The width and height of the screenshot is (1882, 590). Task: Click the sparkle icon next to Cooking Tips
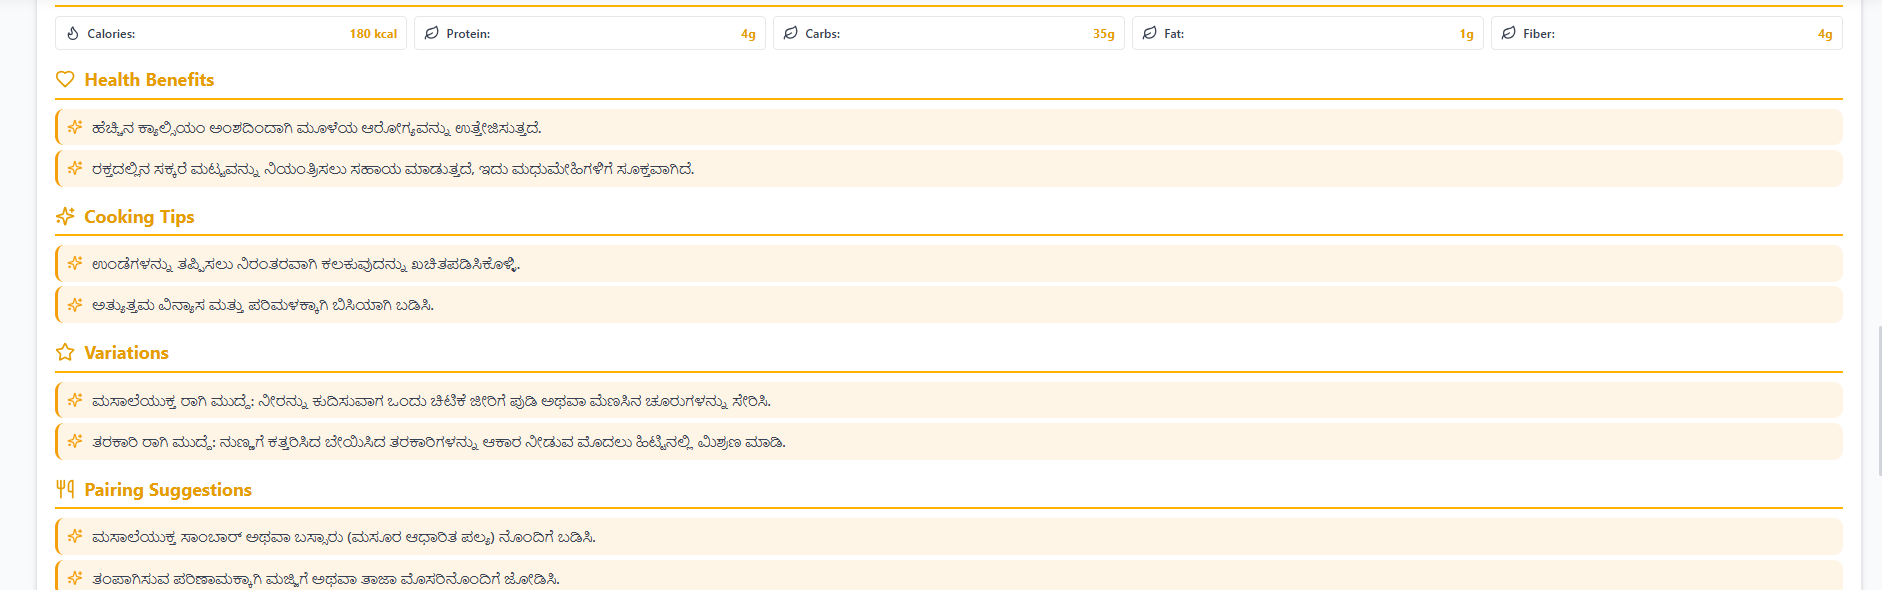coord(65,216)
